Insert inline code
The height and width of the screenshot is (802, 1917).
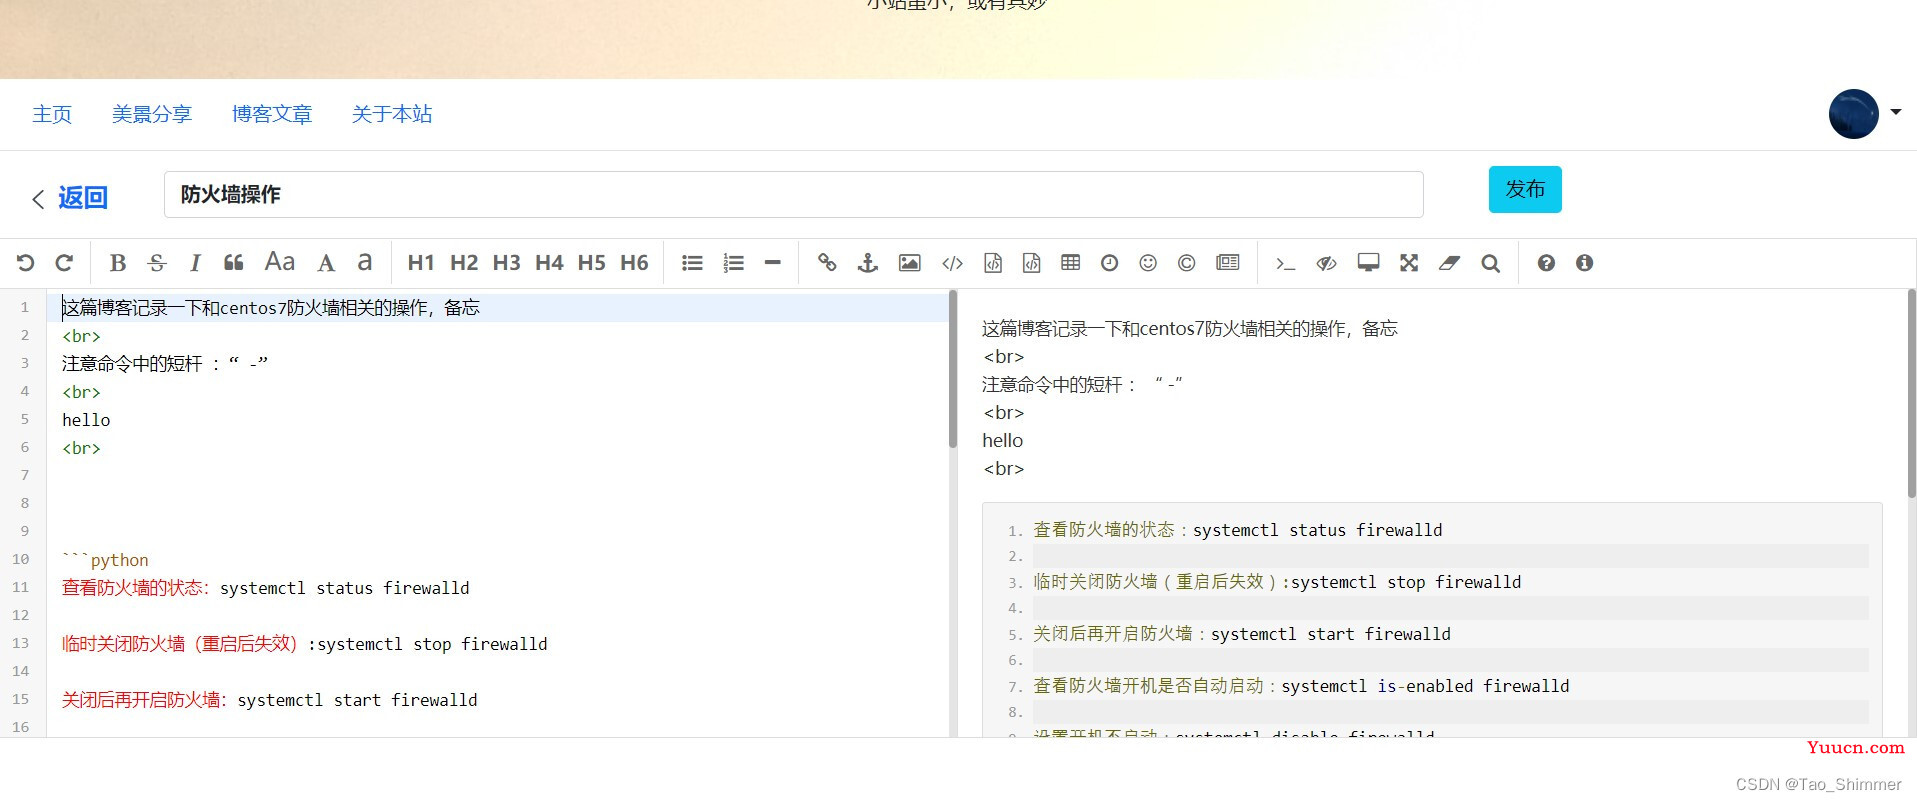[x=952, y=263]
